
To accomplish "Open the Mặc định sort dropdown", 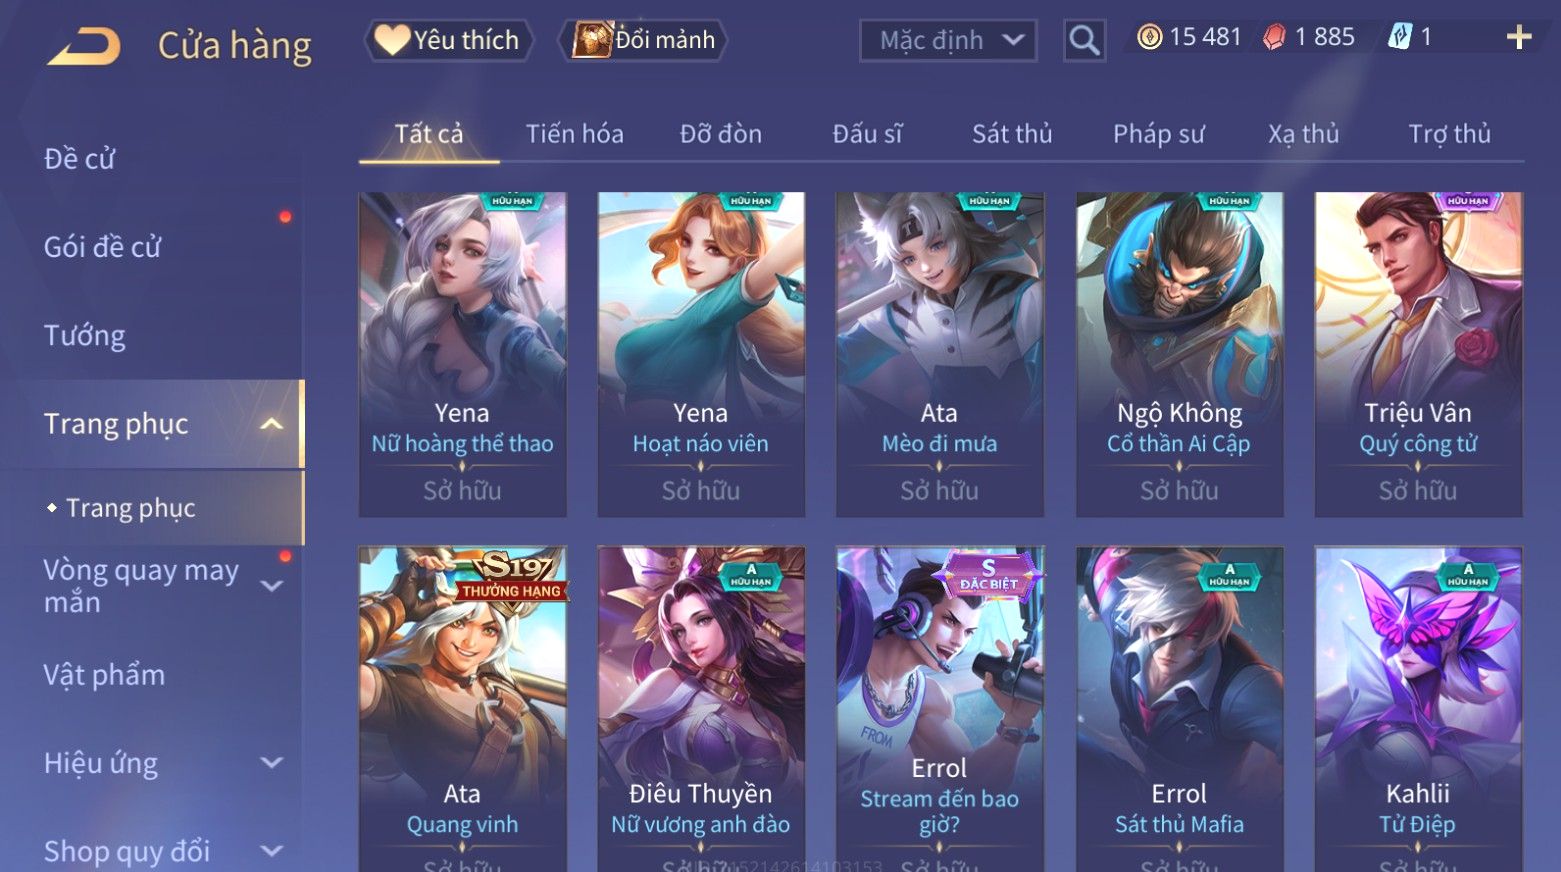I will tap(948, 41).
